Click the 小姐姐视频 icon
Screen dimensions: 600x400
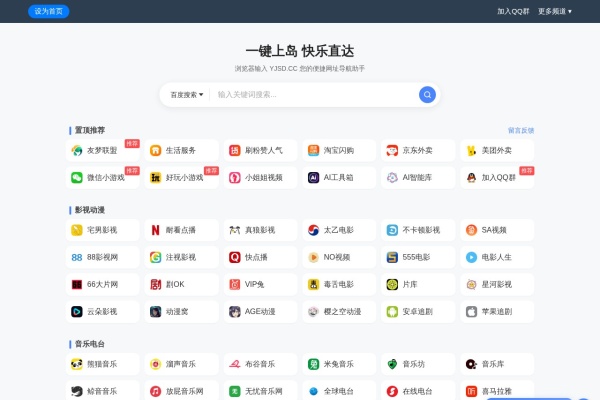pyautogui.click(x=235, y=178)
